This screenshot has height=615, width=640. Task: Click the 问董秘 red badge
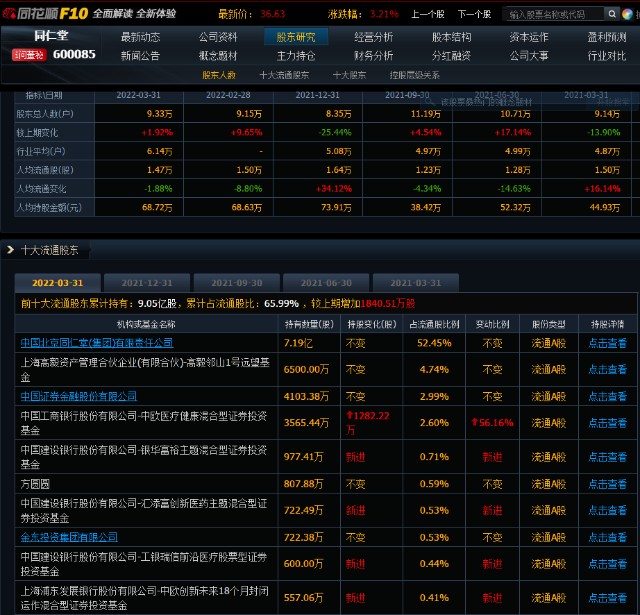[29, 55]
